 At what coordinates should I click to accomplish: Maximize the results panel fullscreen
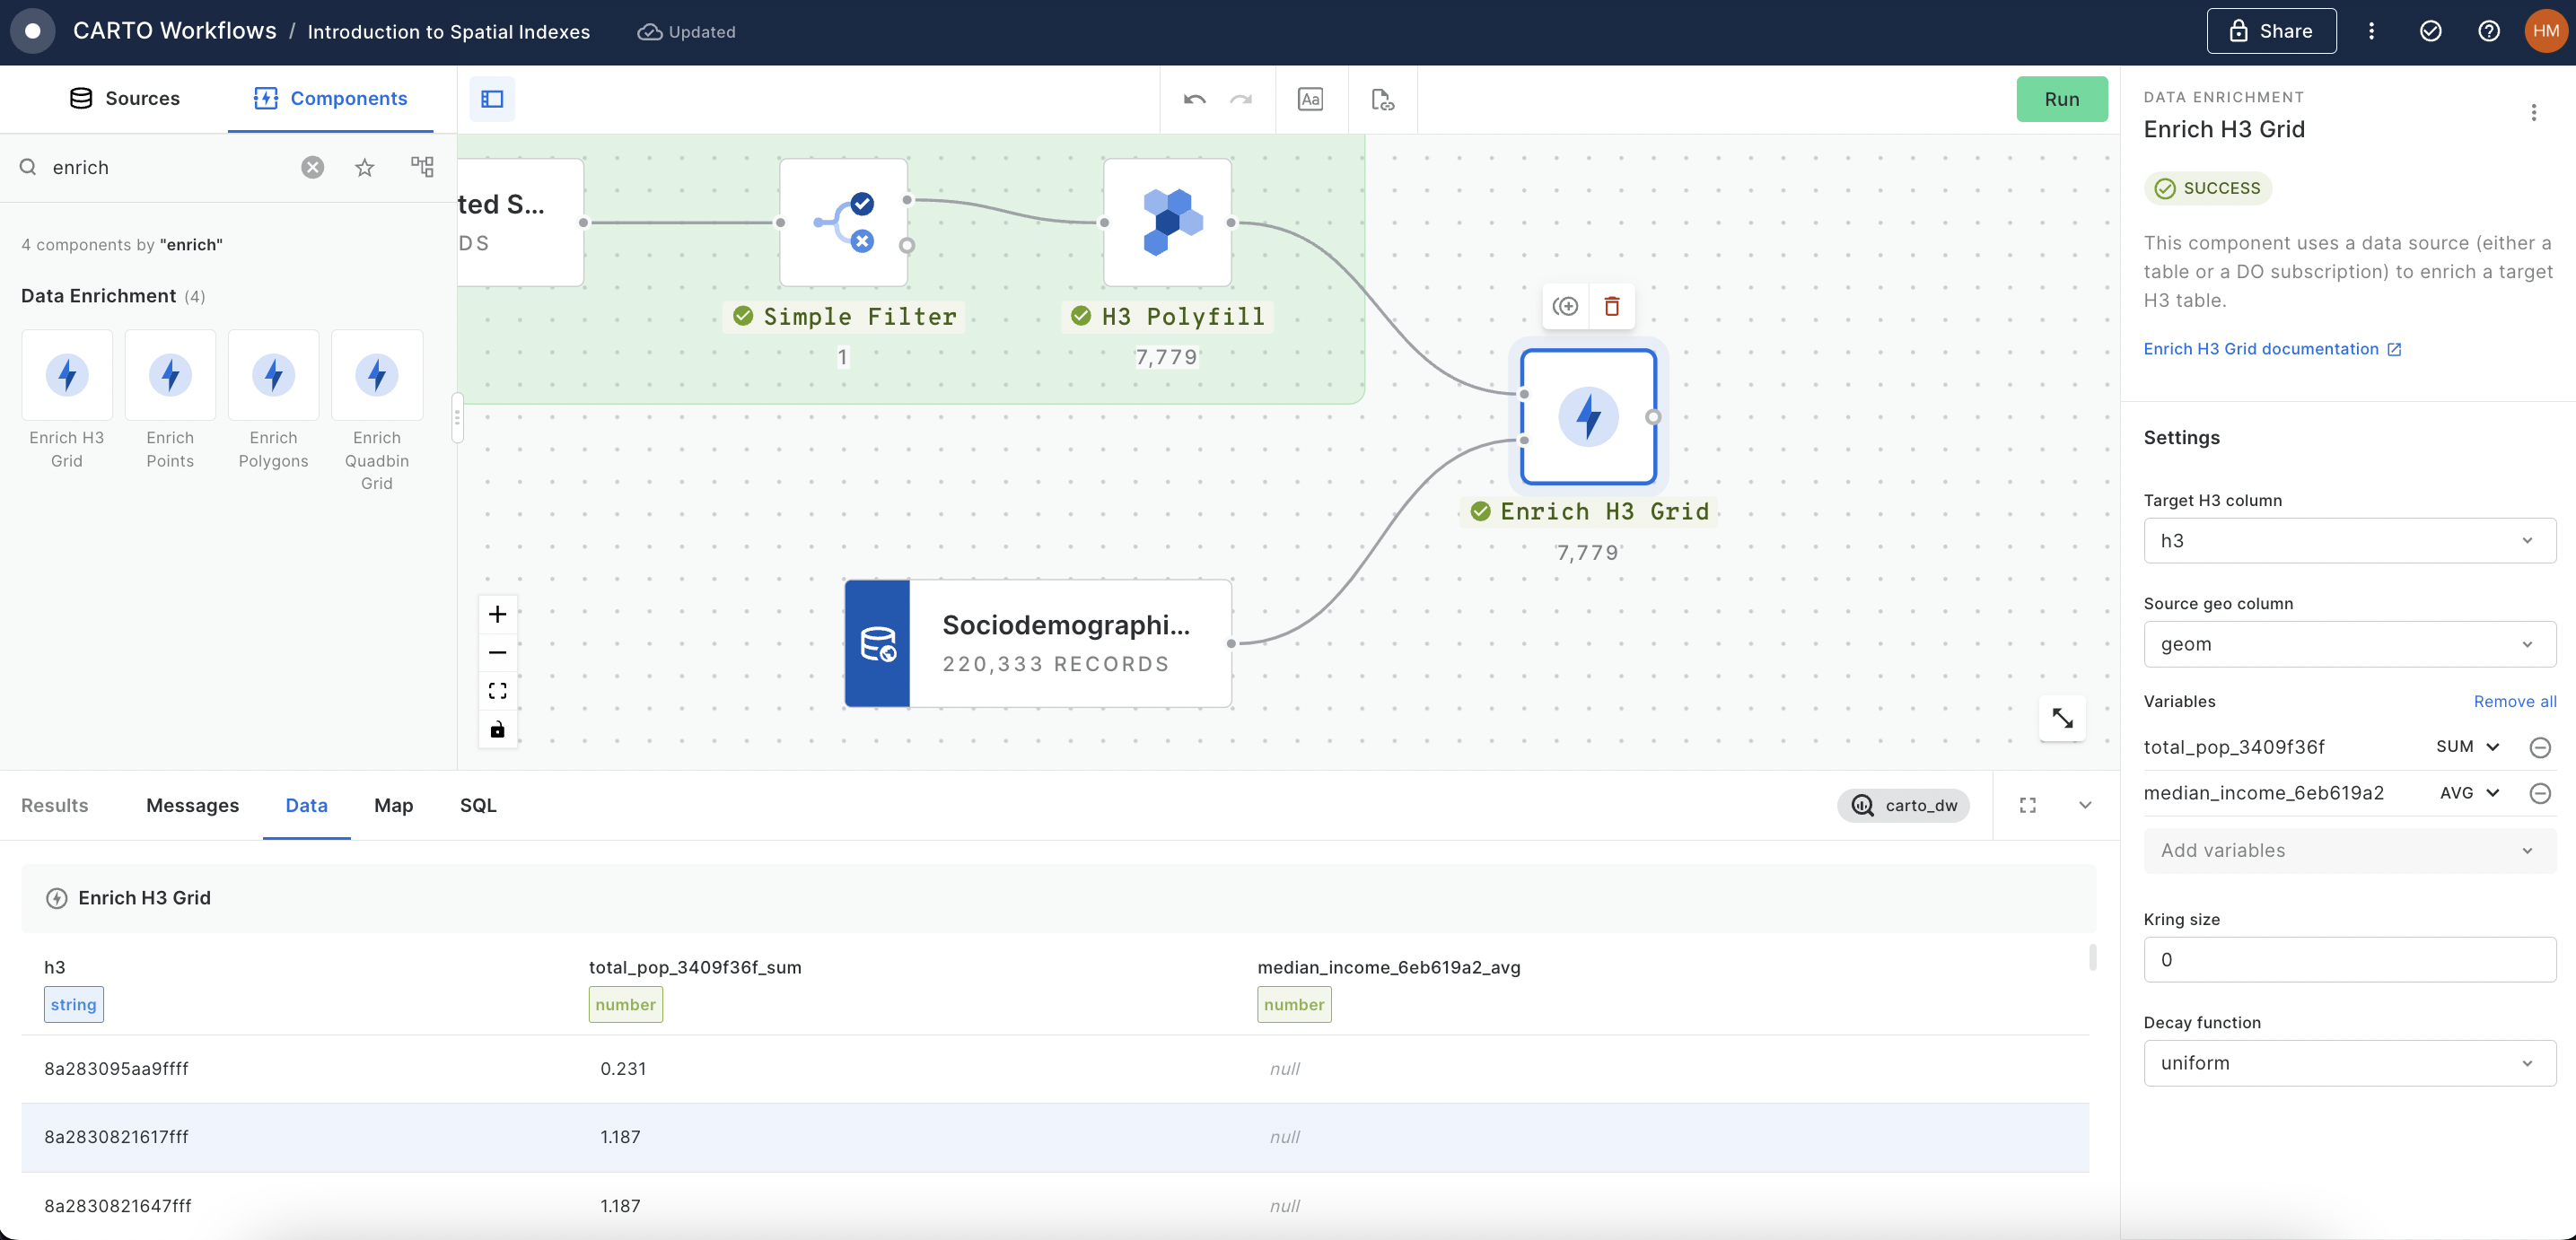point(2028,805)
